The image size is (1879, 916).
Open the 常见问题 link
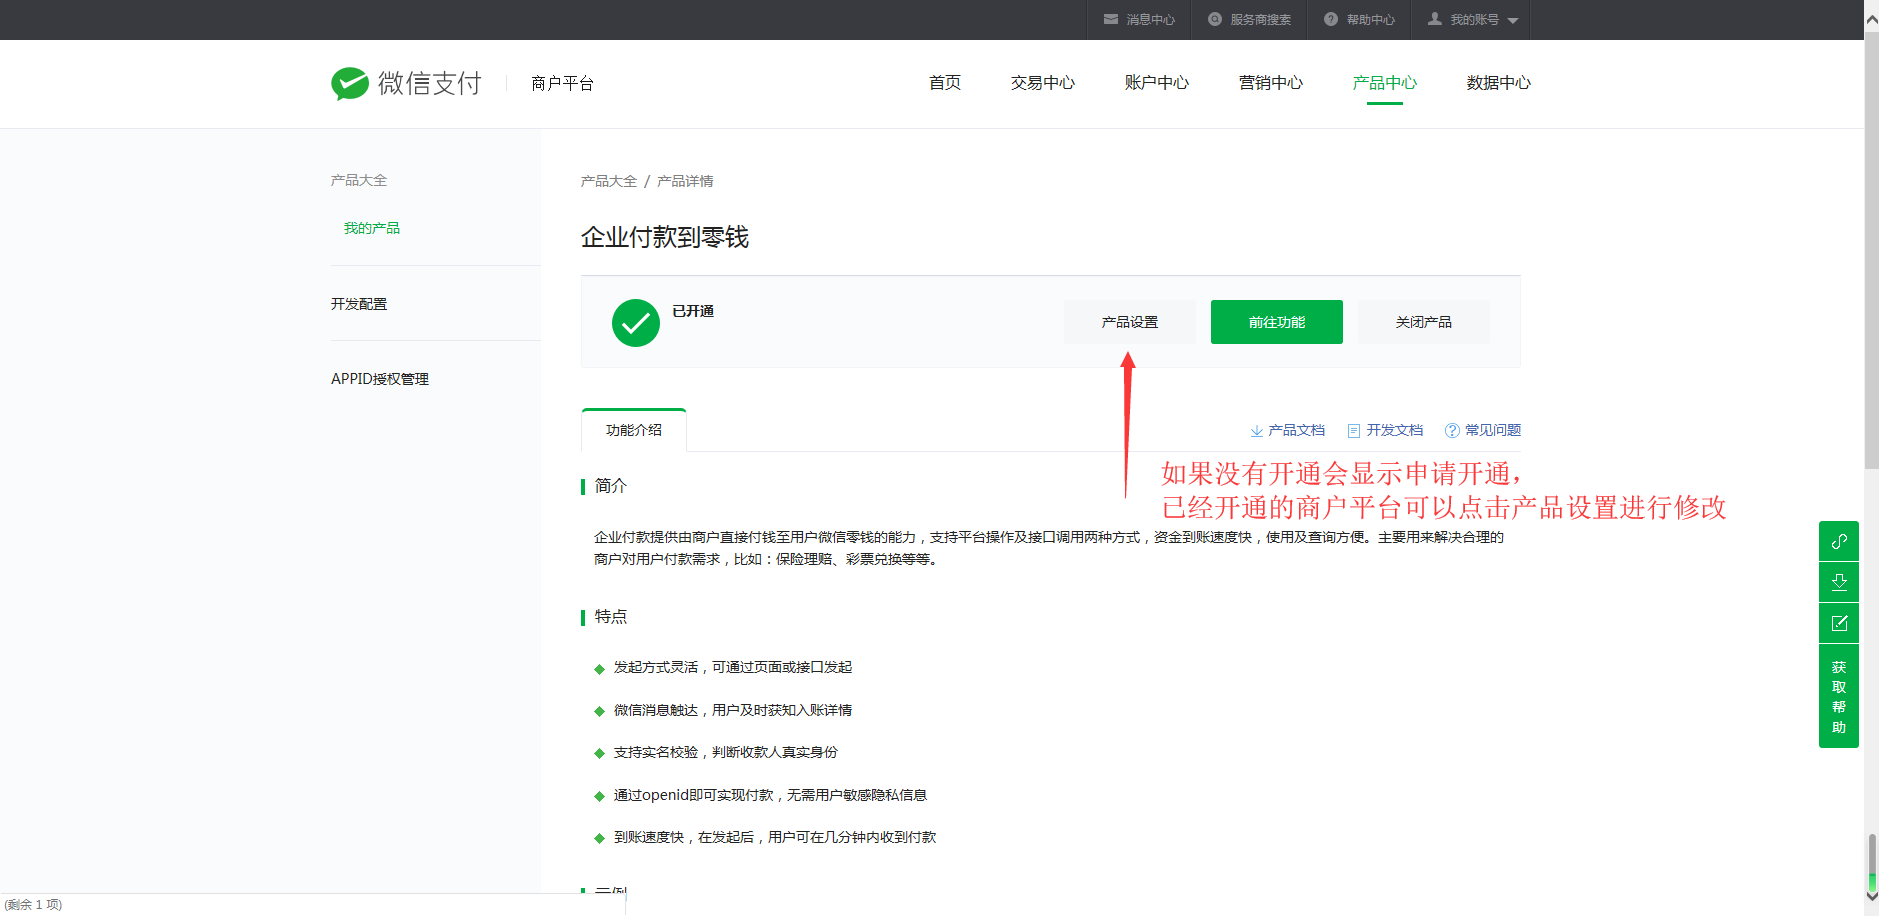(x=1492, y=430)
